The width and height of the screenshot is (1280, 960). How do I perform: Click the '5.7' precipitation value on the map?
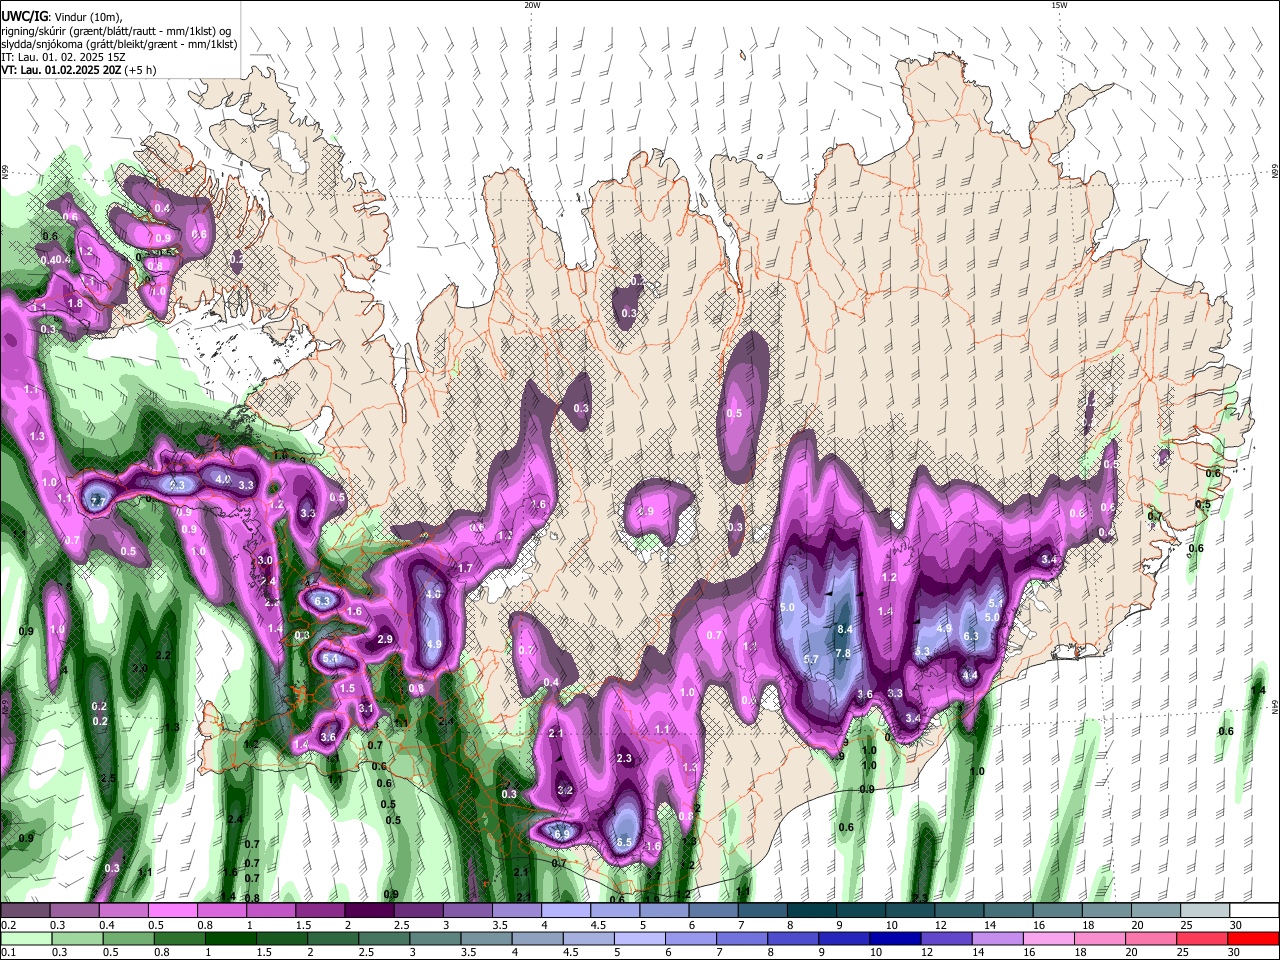tap(811, 660)
